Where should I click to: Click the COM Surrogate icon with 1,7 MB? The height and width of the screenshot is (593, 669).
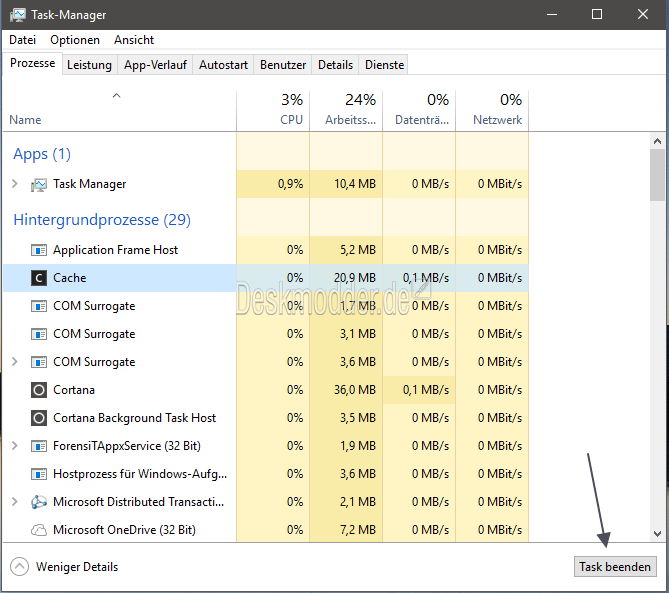click(x=39, y=306)
